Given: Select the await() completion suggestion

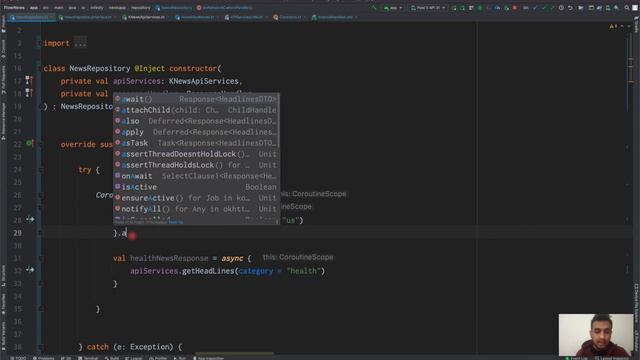Looking at the screenshot, I should 196,99.
